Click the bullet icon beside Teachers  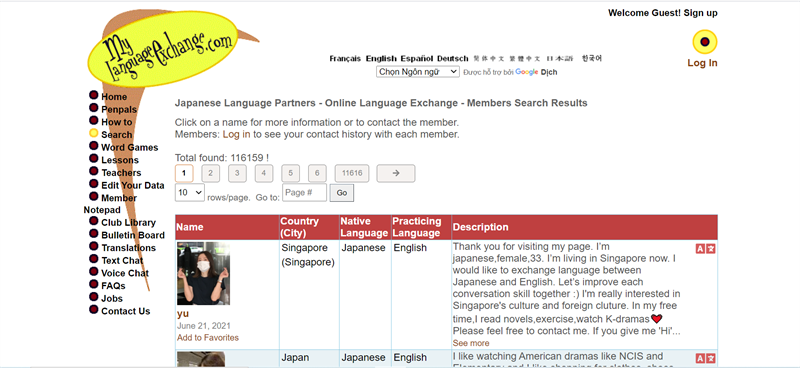[93, 171]
